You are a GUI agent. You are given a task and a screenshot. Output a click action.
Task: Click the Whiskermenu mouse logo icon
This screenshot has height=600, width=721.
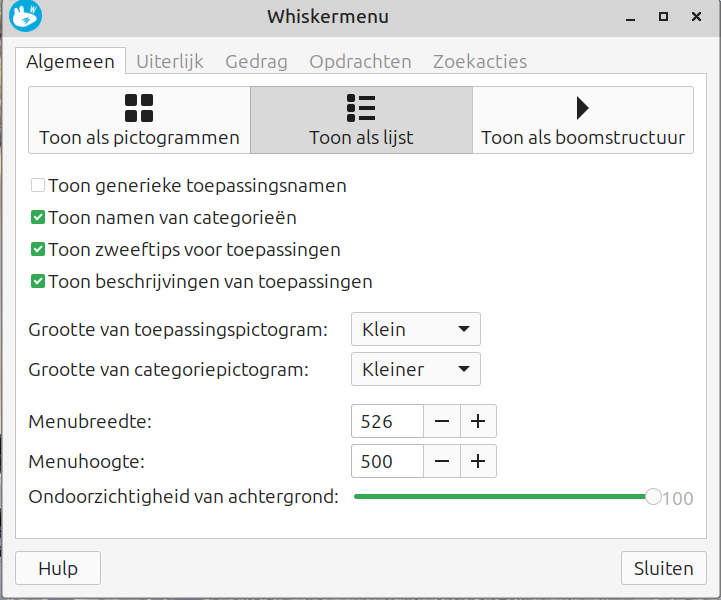(x=25, y=16)
